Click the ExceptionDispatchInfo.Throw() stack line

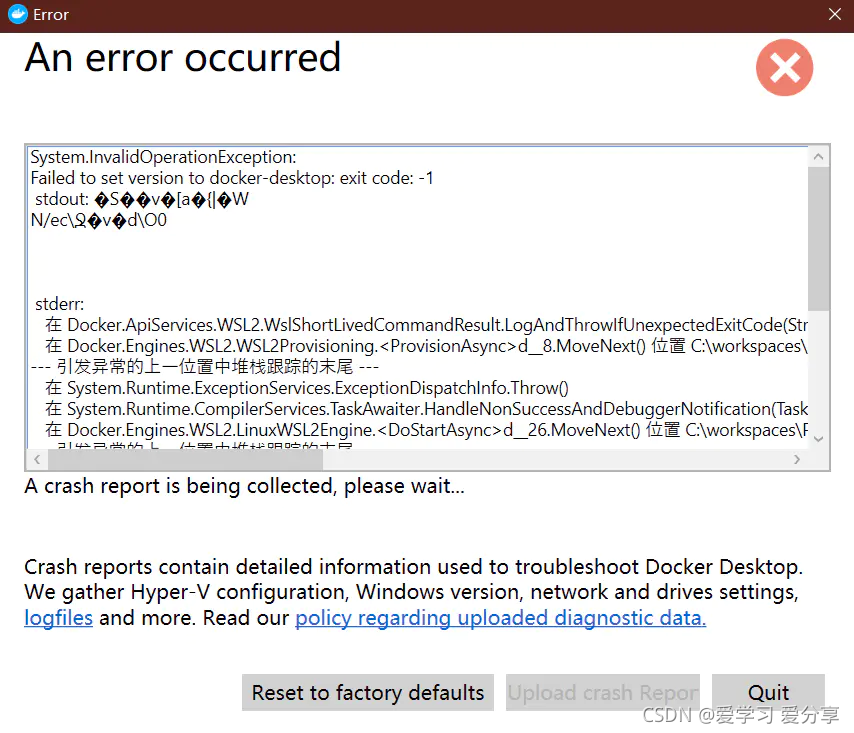(x=307, y=388)
